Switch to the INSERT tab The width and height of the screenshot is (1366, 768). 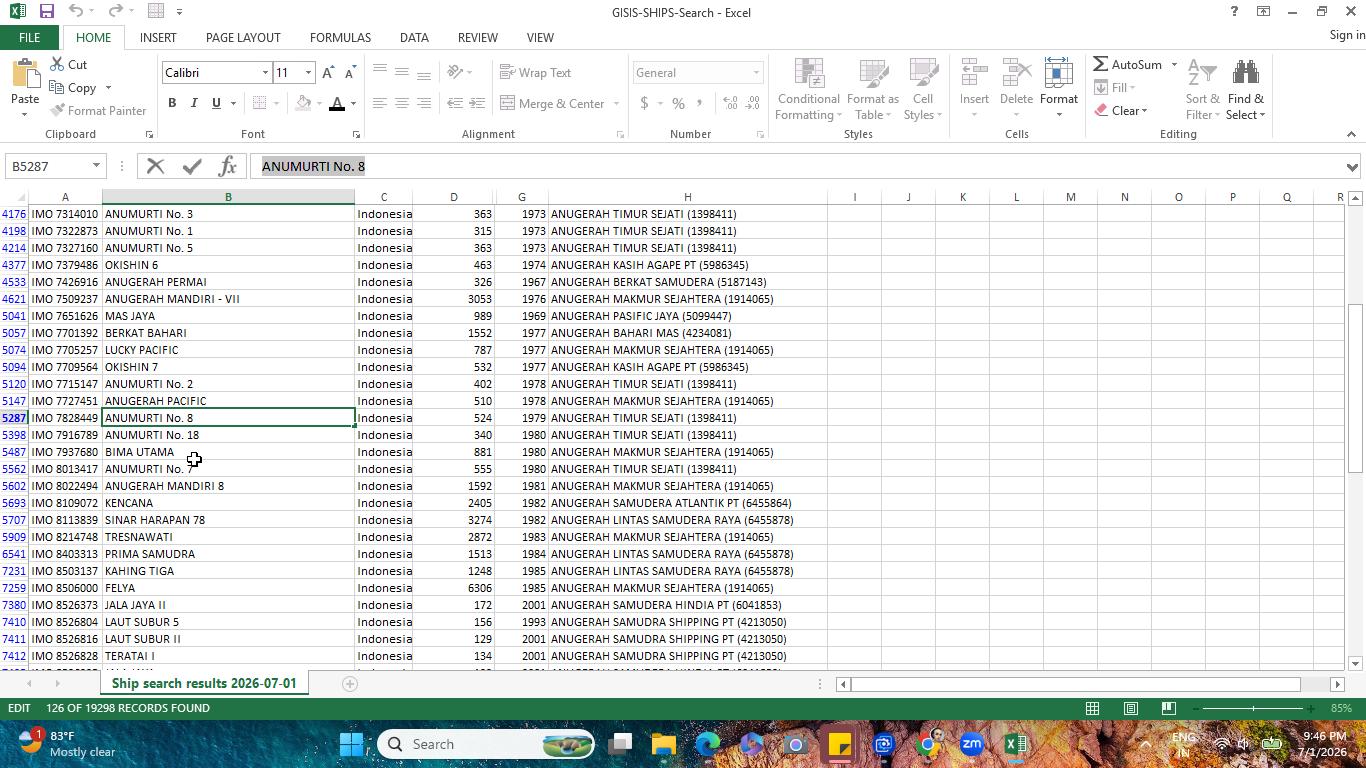pos(158,37)
